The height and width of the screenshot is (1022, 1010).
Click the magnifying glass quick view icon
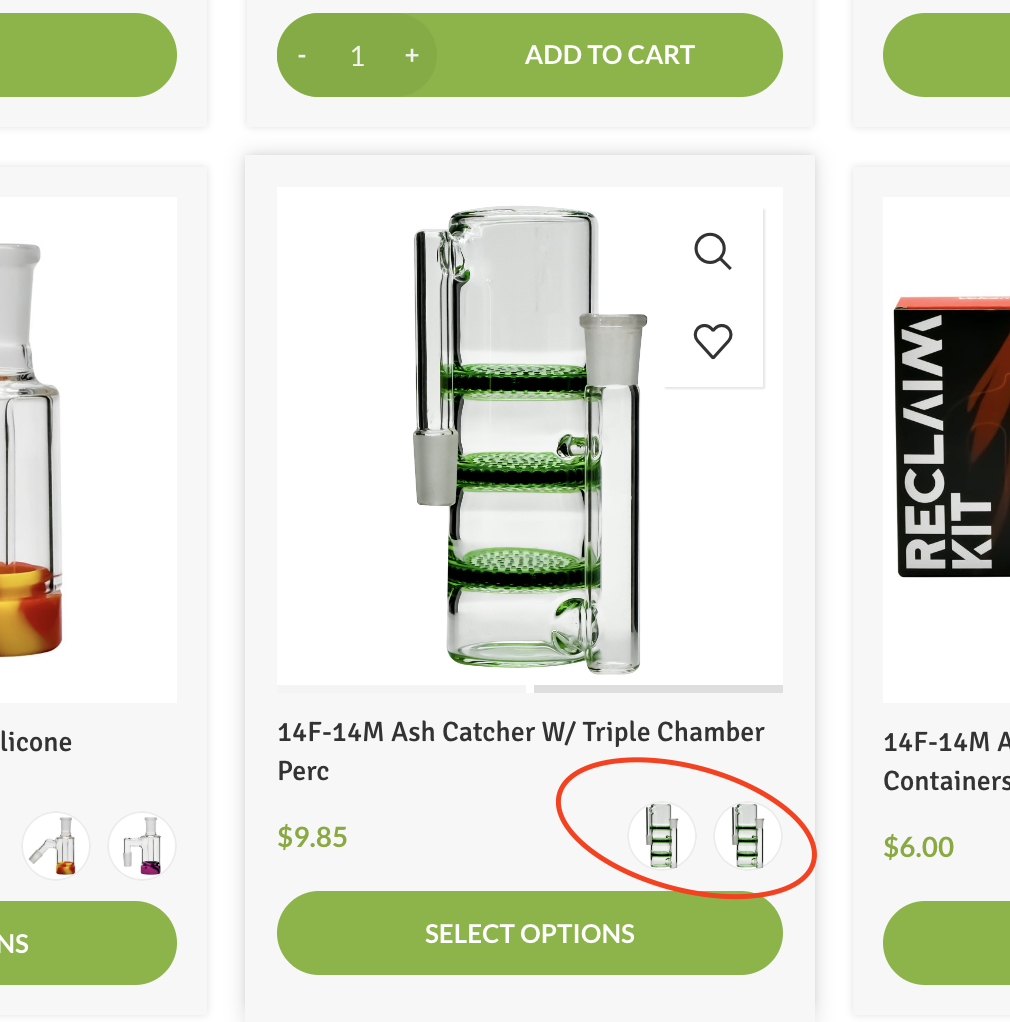pyautogui.click(x=713, y=251)
